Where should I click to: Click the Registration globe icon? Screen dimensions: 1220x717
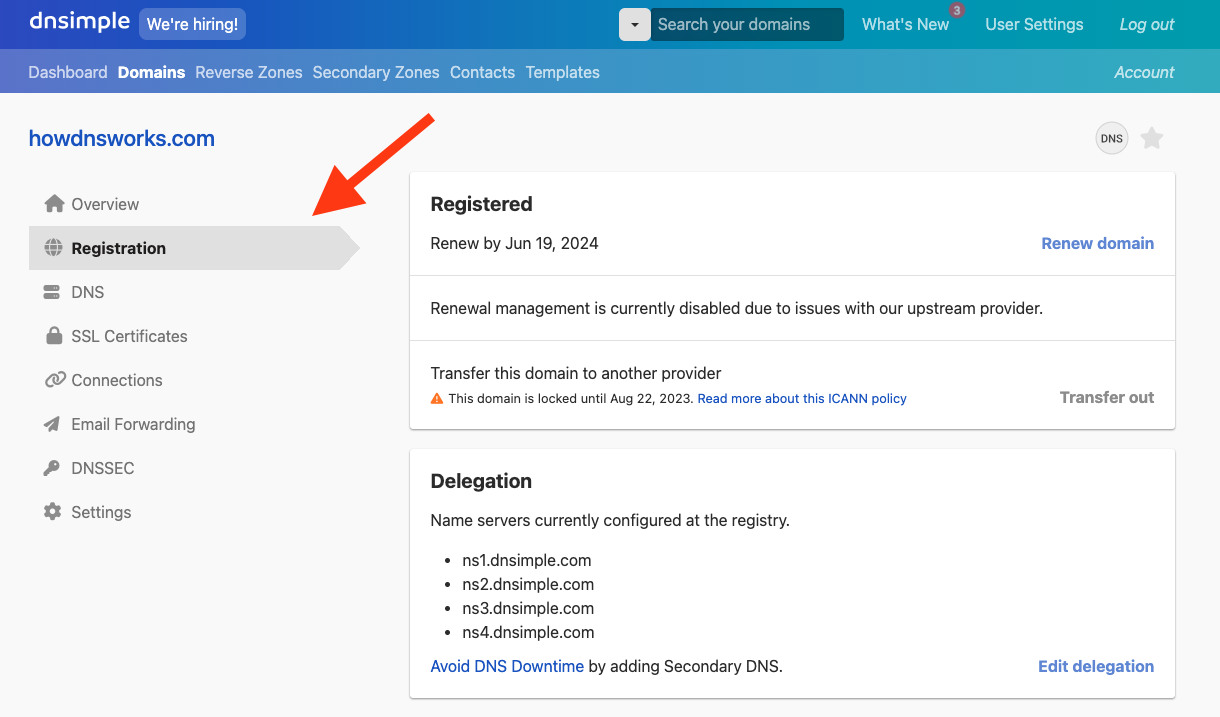[x=54, y=248]
